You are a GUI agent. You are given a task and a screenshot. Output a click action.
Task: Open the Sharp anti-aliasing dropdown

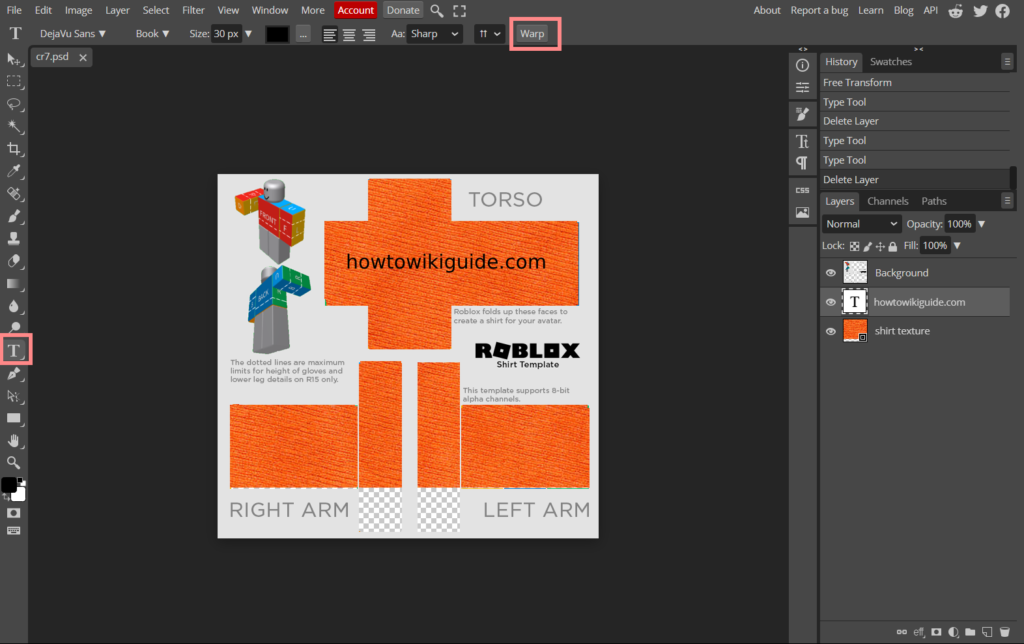coord(434,34)
